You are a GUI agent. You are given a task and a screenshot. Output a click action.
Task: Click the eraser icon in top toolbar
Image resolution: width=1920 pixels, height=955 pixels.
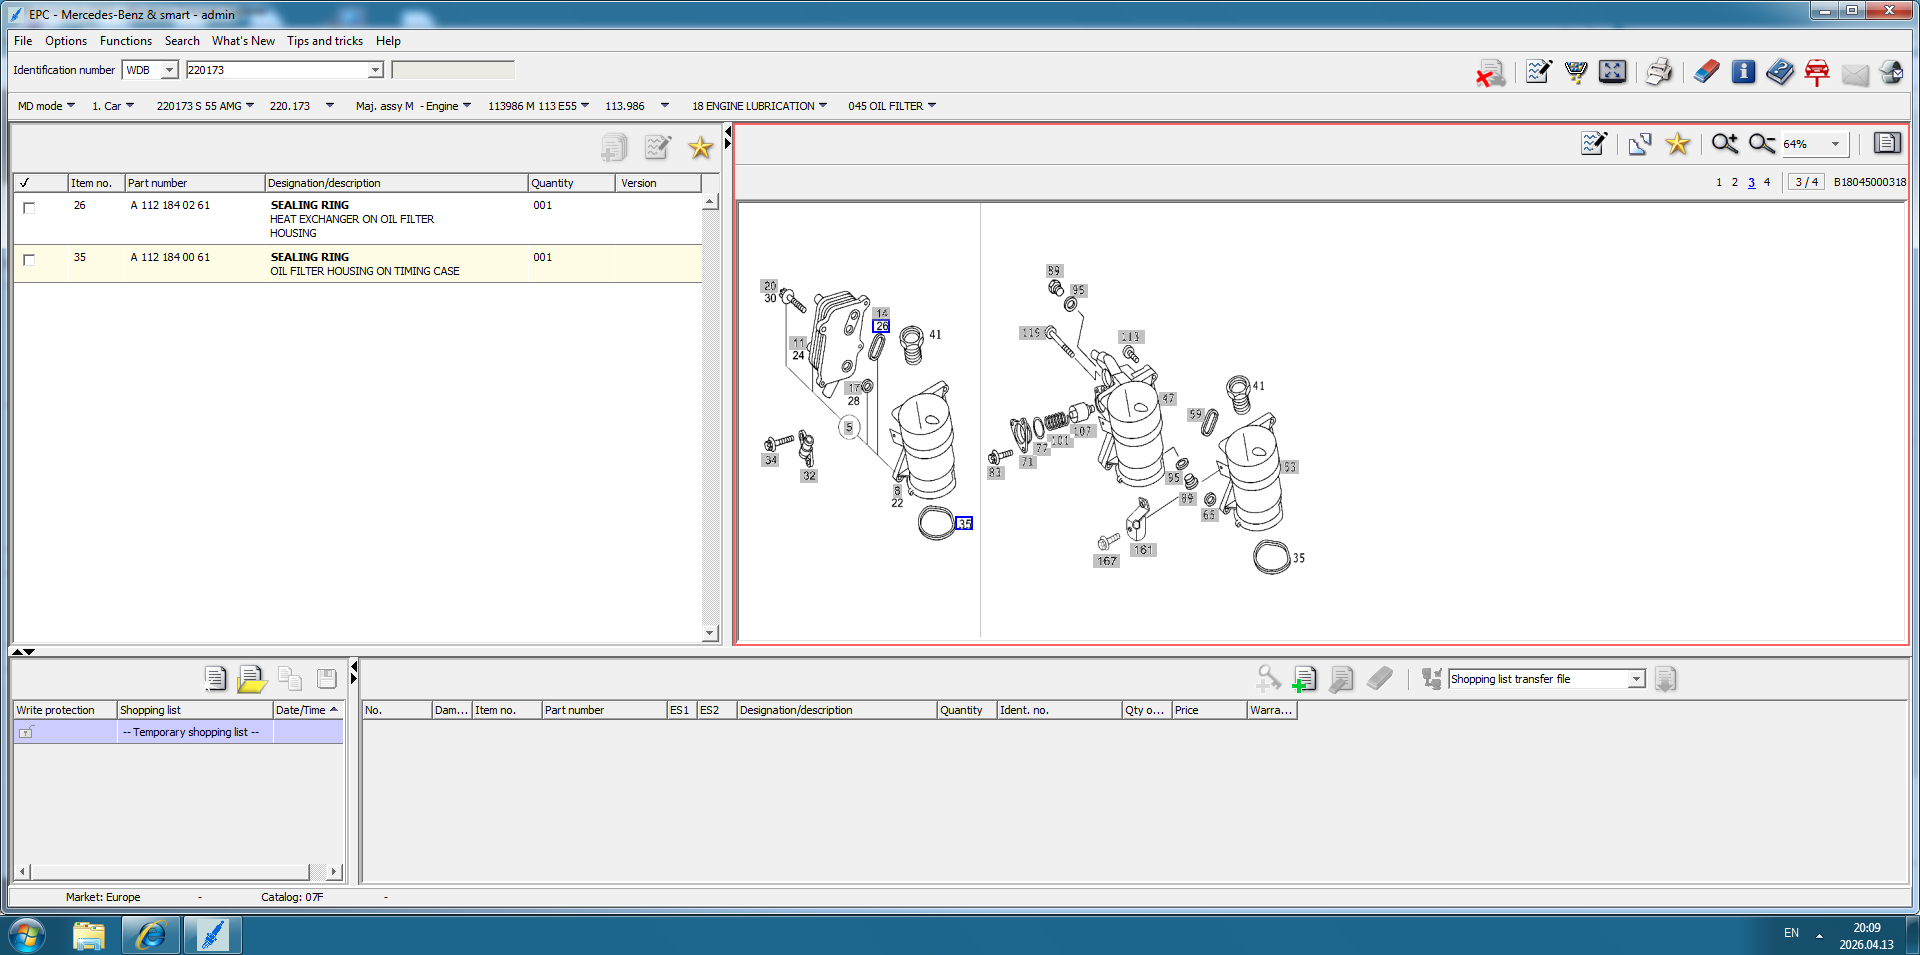[1706, 72]
